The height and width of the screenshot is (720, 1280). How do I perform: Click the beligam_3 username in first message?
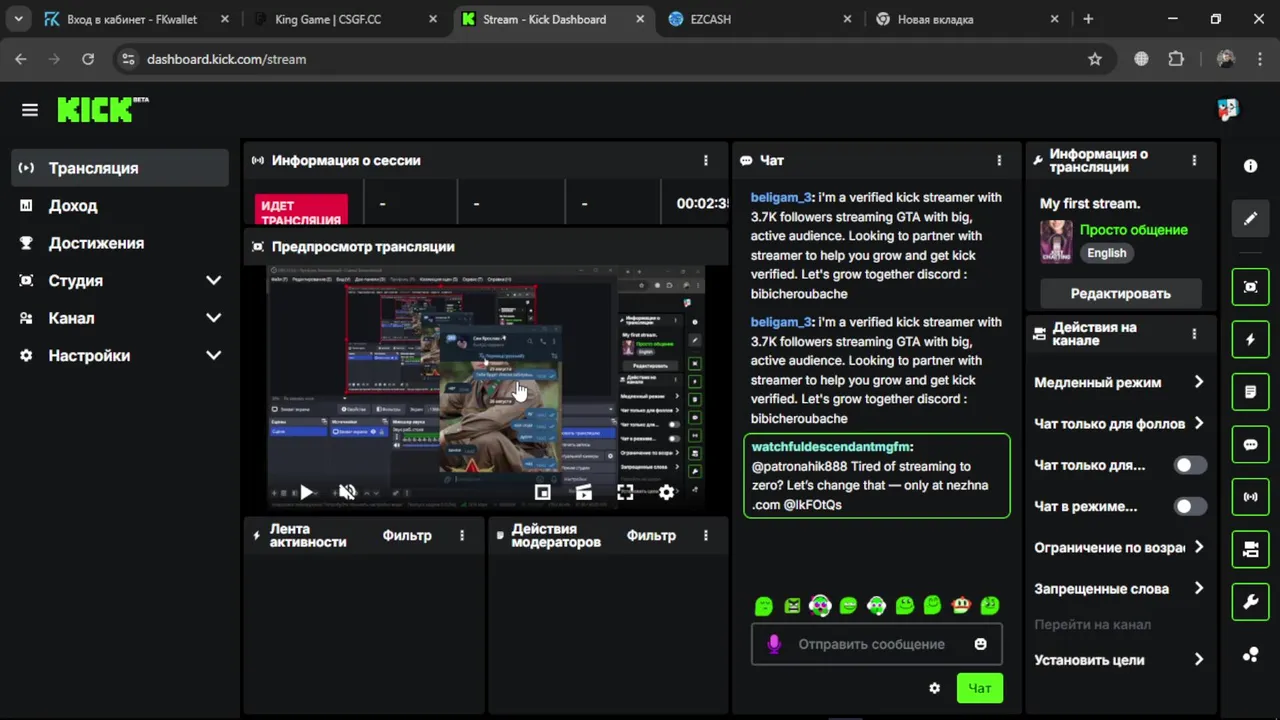[781, 198]
